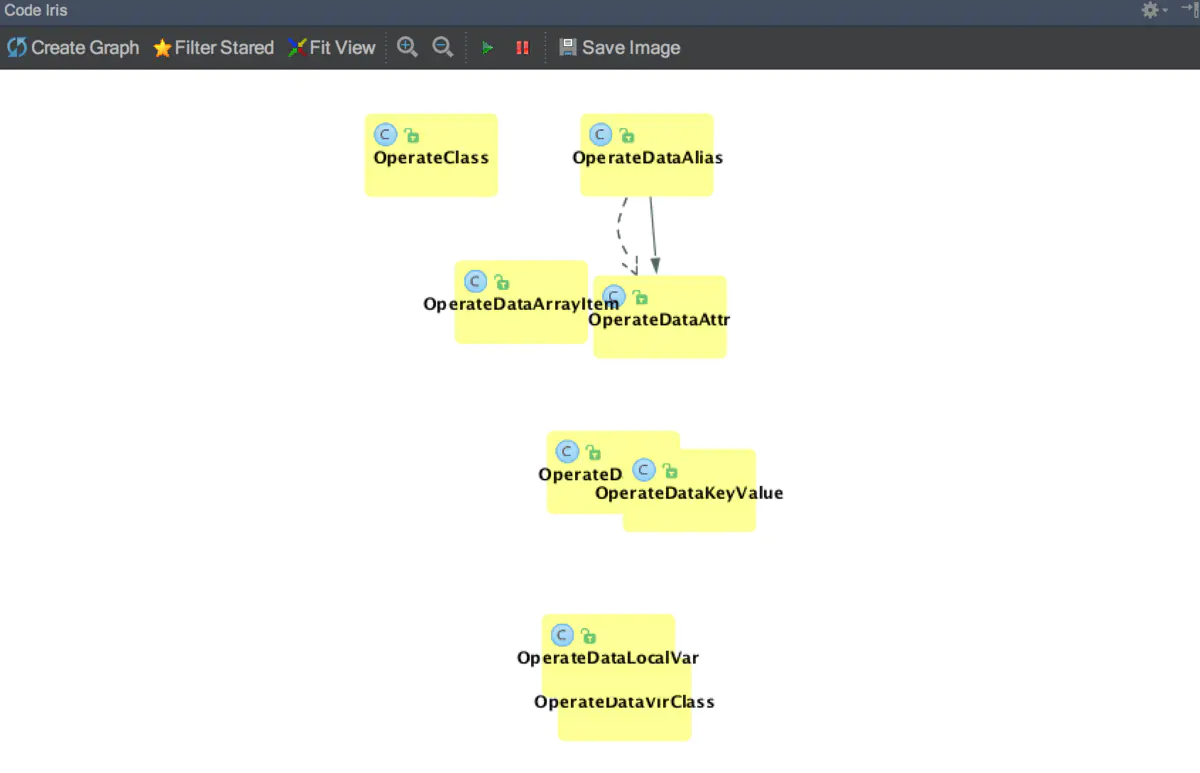Viewport: 1200px width, 773px height.
Task: Click the hide-panel arrow in top-right corner
Action: tap(1188, 10)
